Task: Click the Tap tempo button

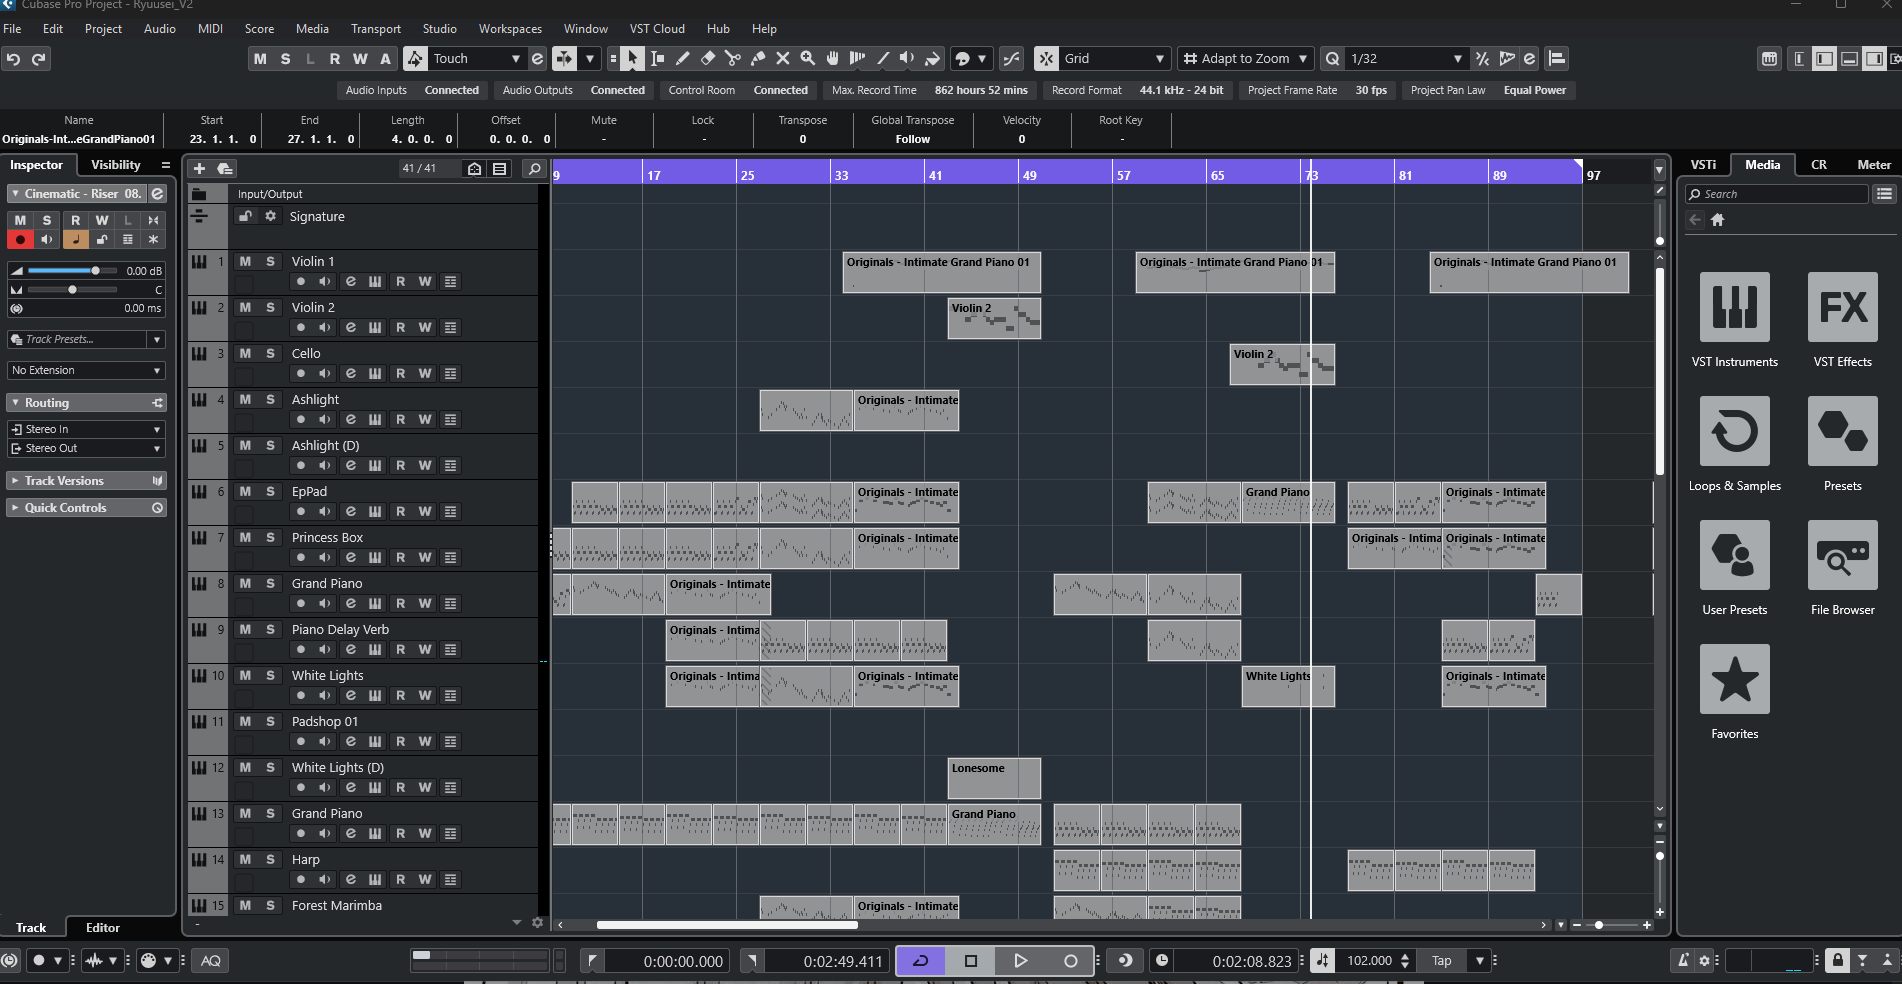Action: click(x=1441, y=961)
